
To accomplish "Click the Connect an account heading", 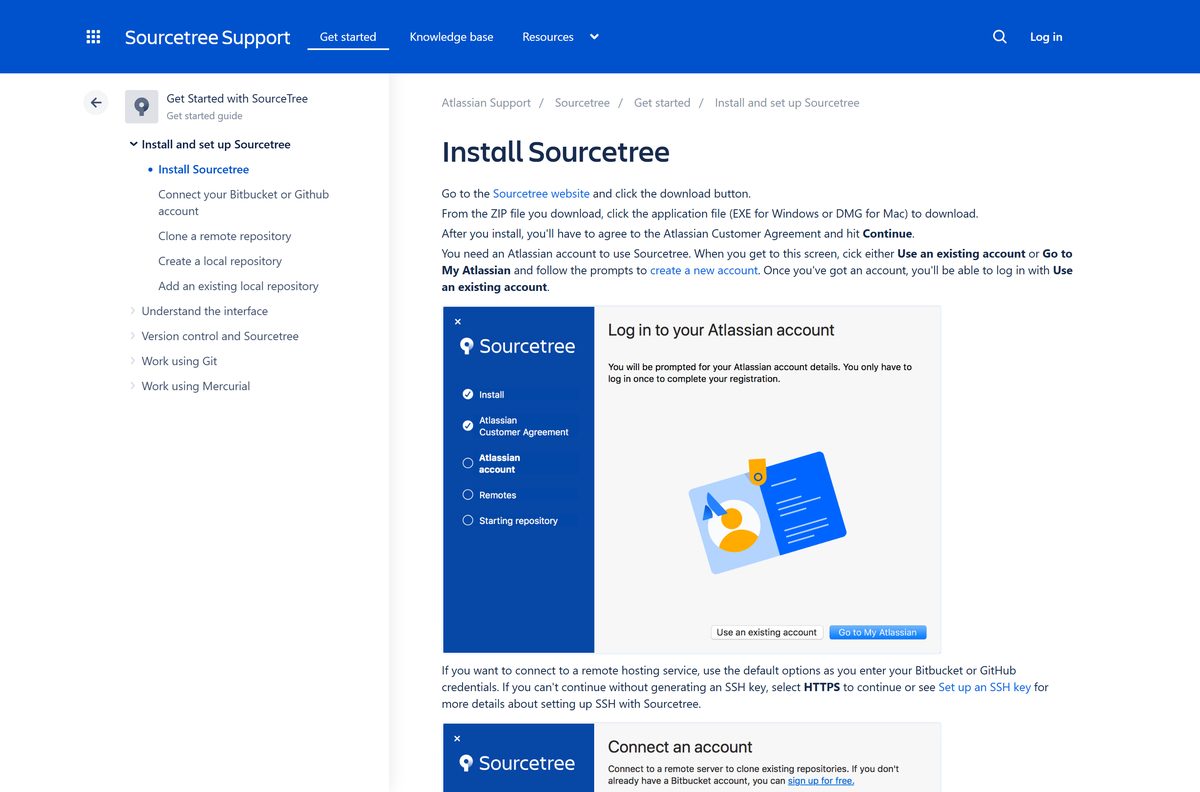I will click(x=680, y=747).
